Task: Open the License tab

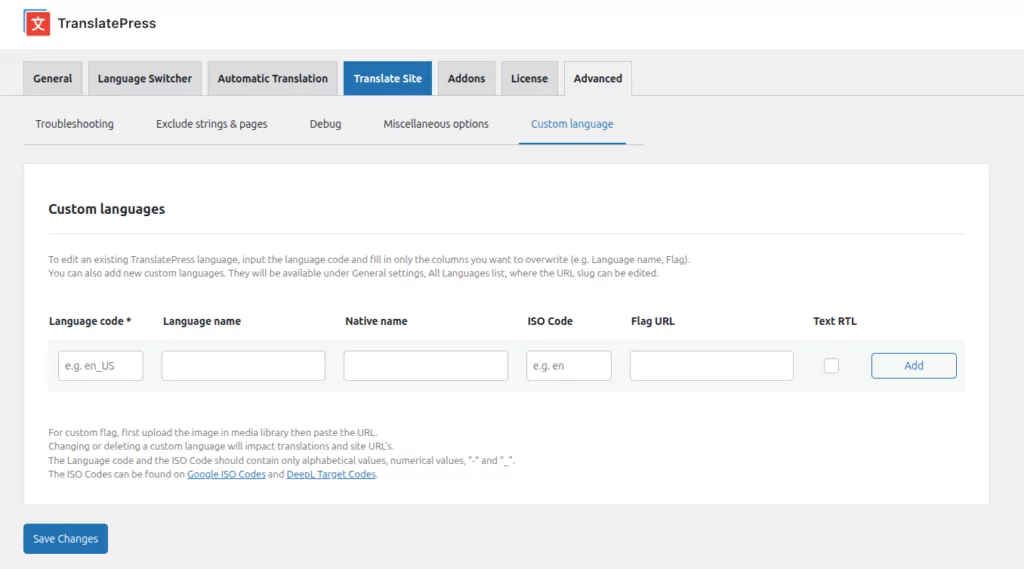Action: (x=529, y=78)
